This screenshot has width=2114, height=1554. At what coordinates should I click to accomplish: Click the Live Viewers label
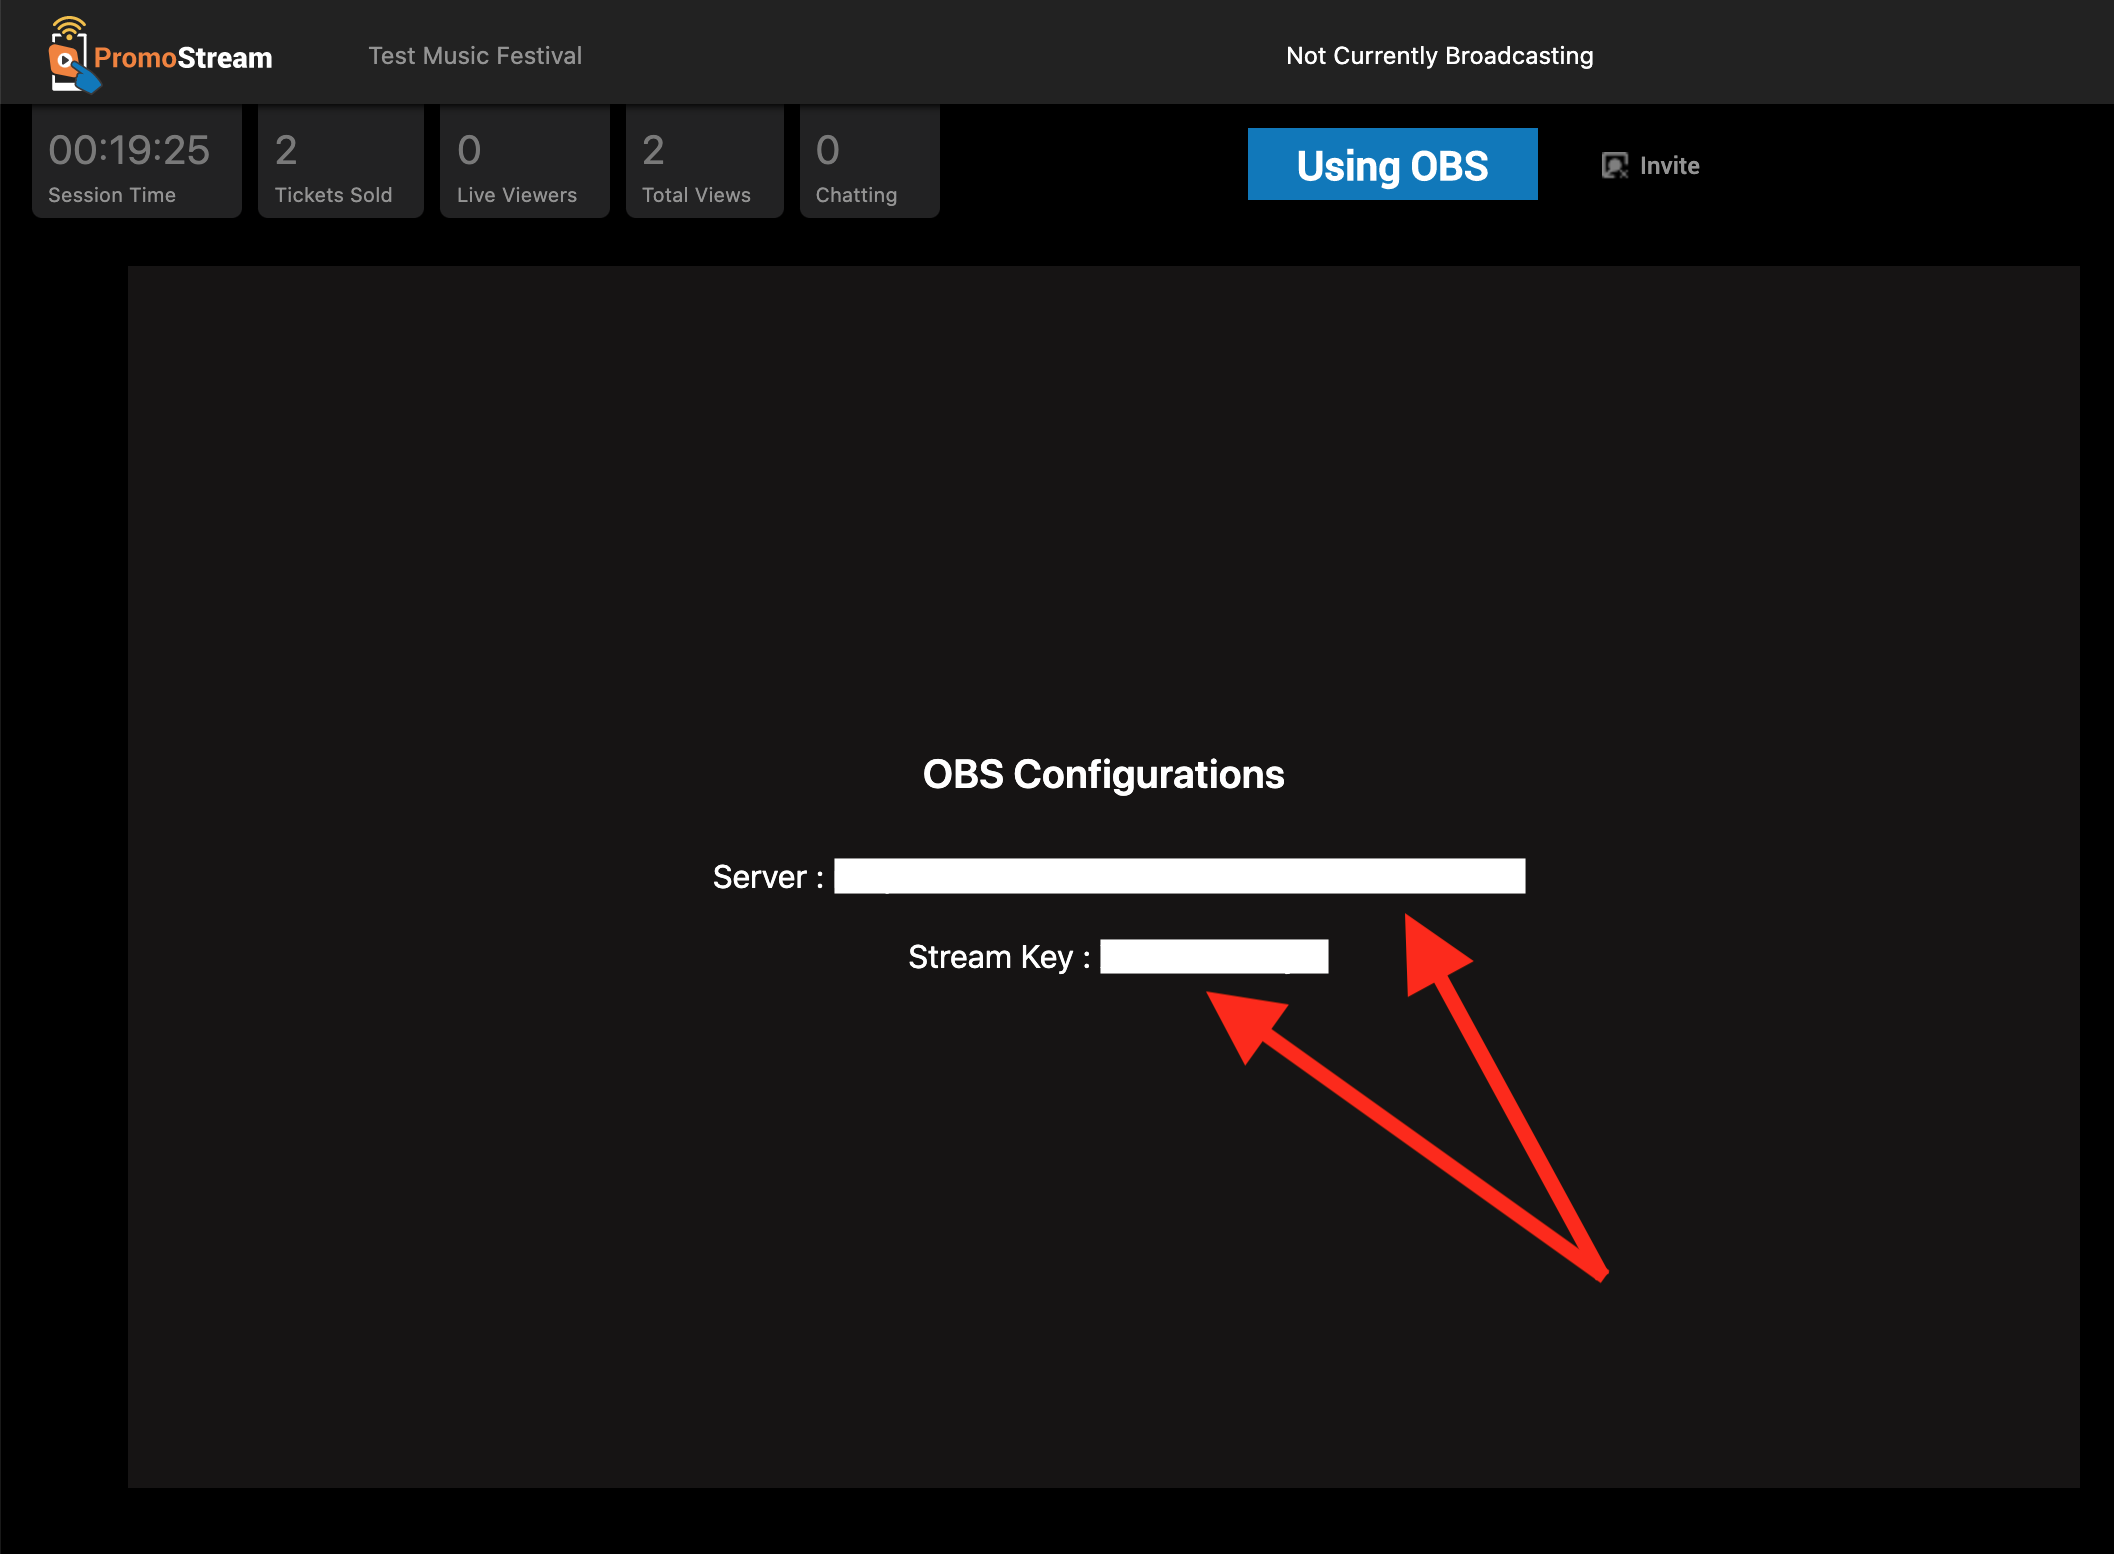pyautogui.click(x=516, y=195)
